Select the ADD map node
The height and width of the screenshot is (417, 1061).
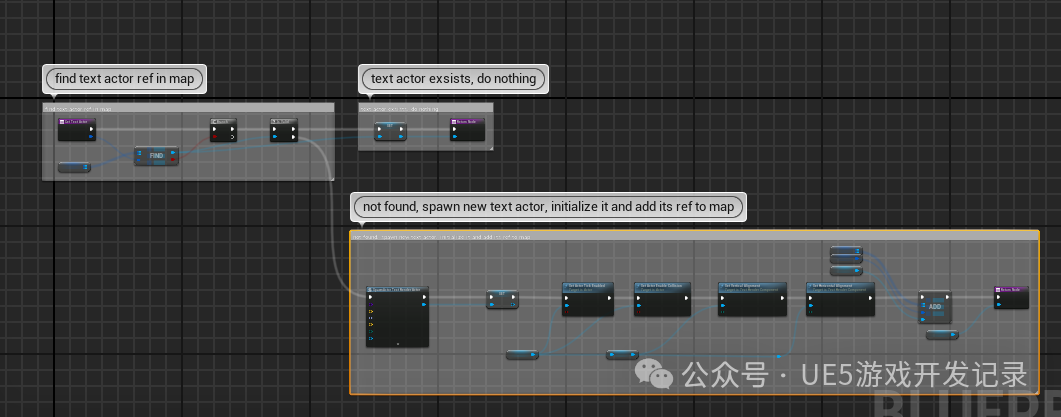coord(934,307)
